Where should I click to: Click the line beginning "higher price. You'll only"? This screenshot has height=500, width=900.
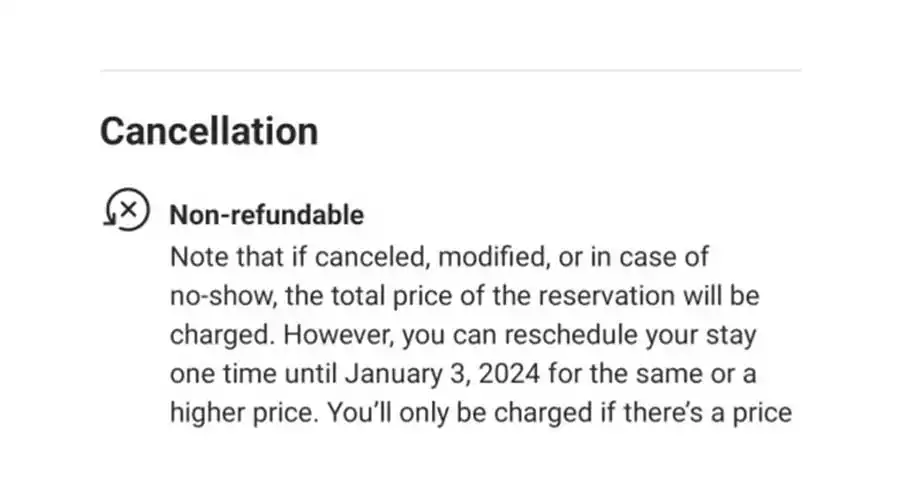click(480, 411)
